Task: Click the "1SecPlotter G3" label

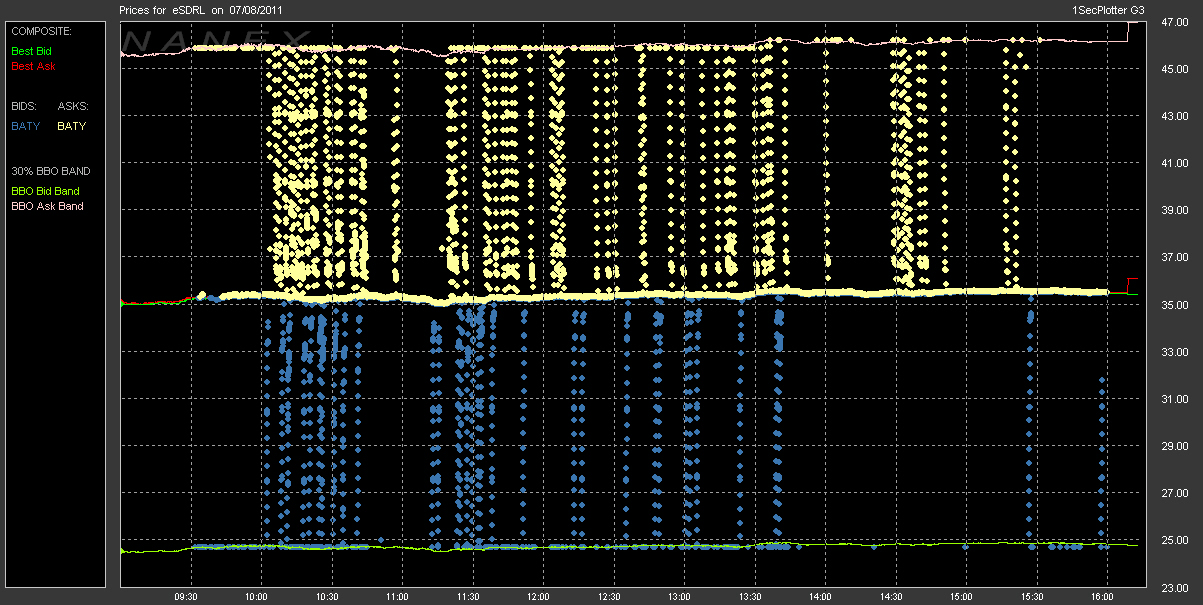Action: click(x=1107, y=9)
